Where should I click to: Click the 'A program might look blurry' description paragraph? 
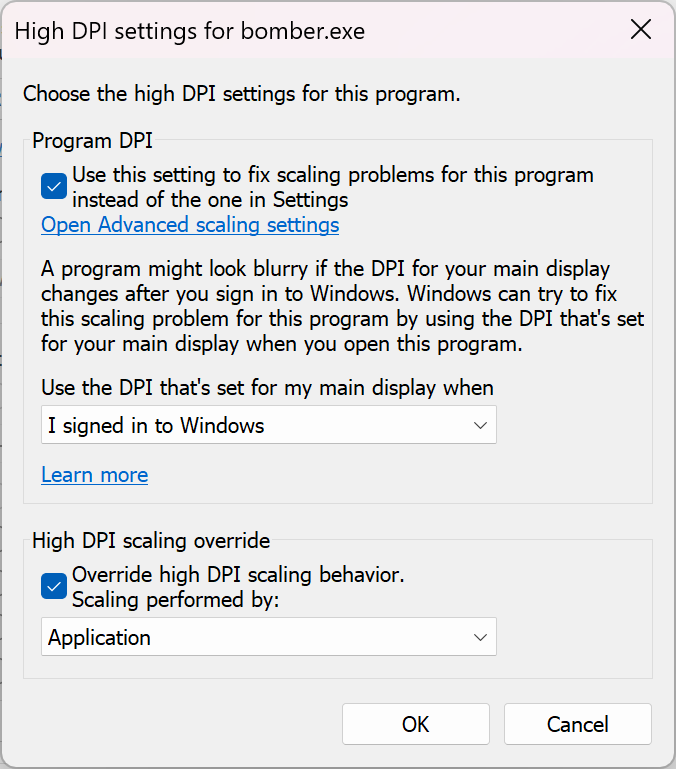click(342, 306)
